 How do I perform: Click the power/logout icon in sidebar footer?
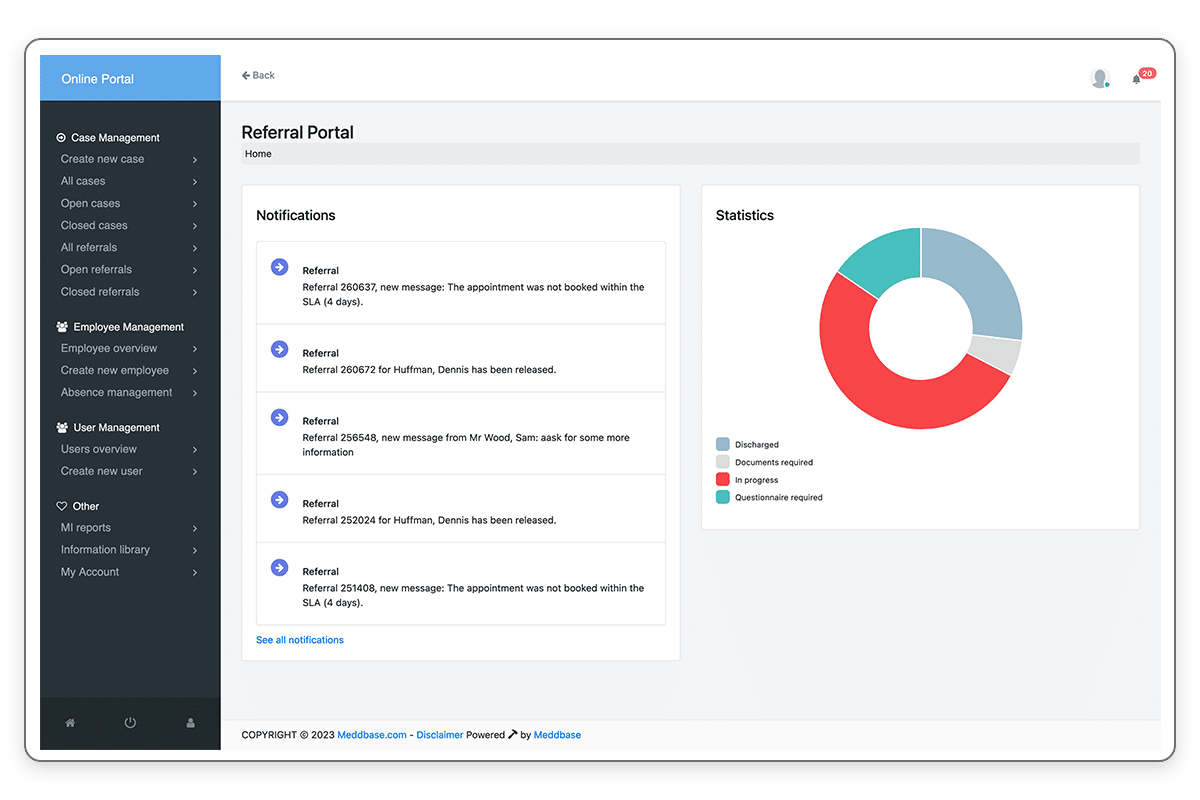click(x=130, y=723)
